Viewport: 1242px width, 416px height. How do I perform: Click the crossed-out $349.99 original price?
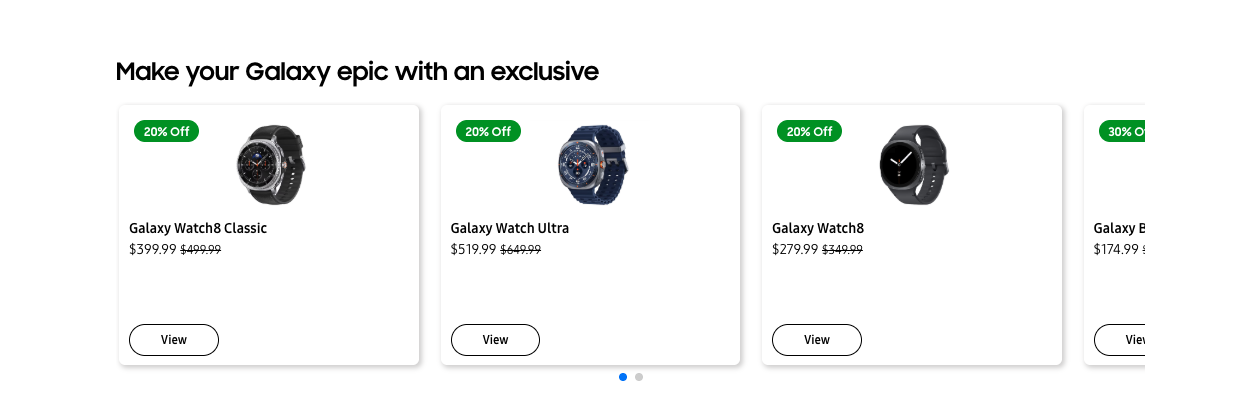tap(842, 250)
